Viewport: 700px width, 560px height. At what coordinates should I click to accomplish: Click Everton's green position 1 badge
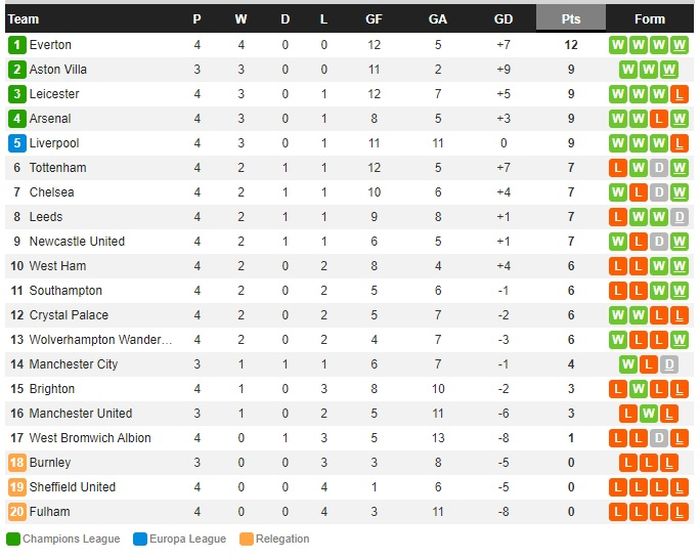(x=17, y=45)
